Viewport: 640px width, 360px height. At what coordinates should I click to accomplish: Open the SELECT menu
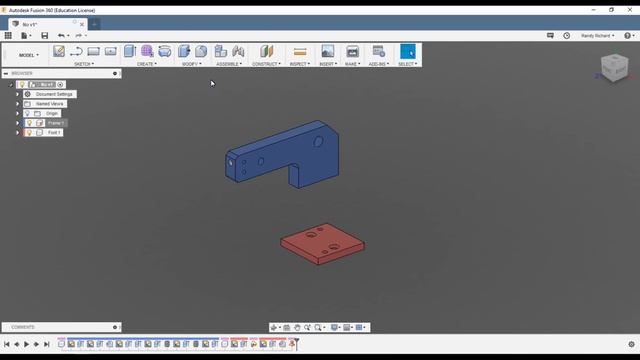[408, 64]
